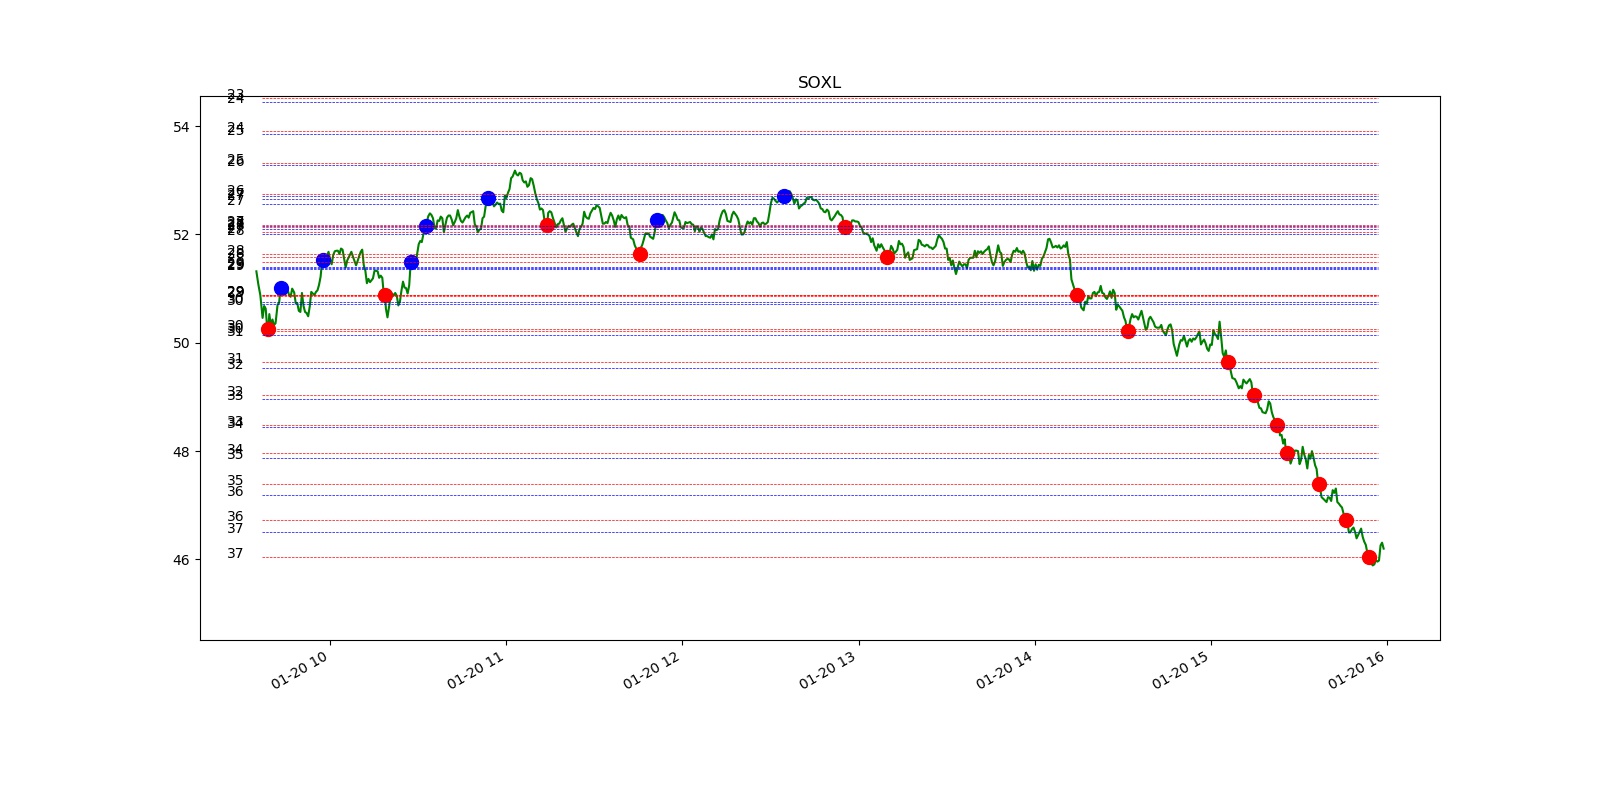Click the "01-20 13" x-axis label
Image resolution: width=1600 pixels, height=800 pixels.
827,670
